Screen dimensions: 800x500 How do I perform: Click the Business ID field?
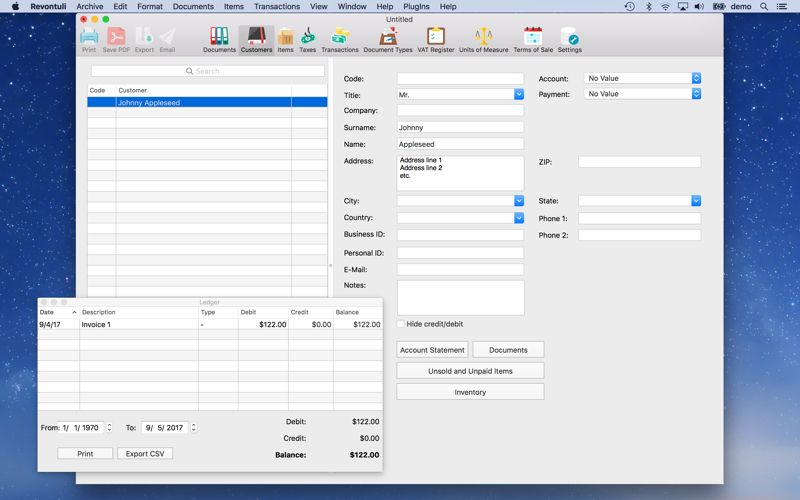[460, 235]
